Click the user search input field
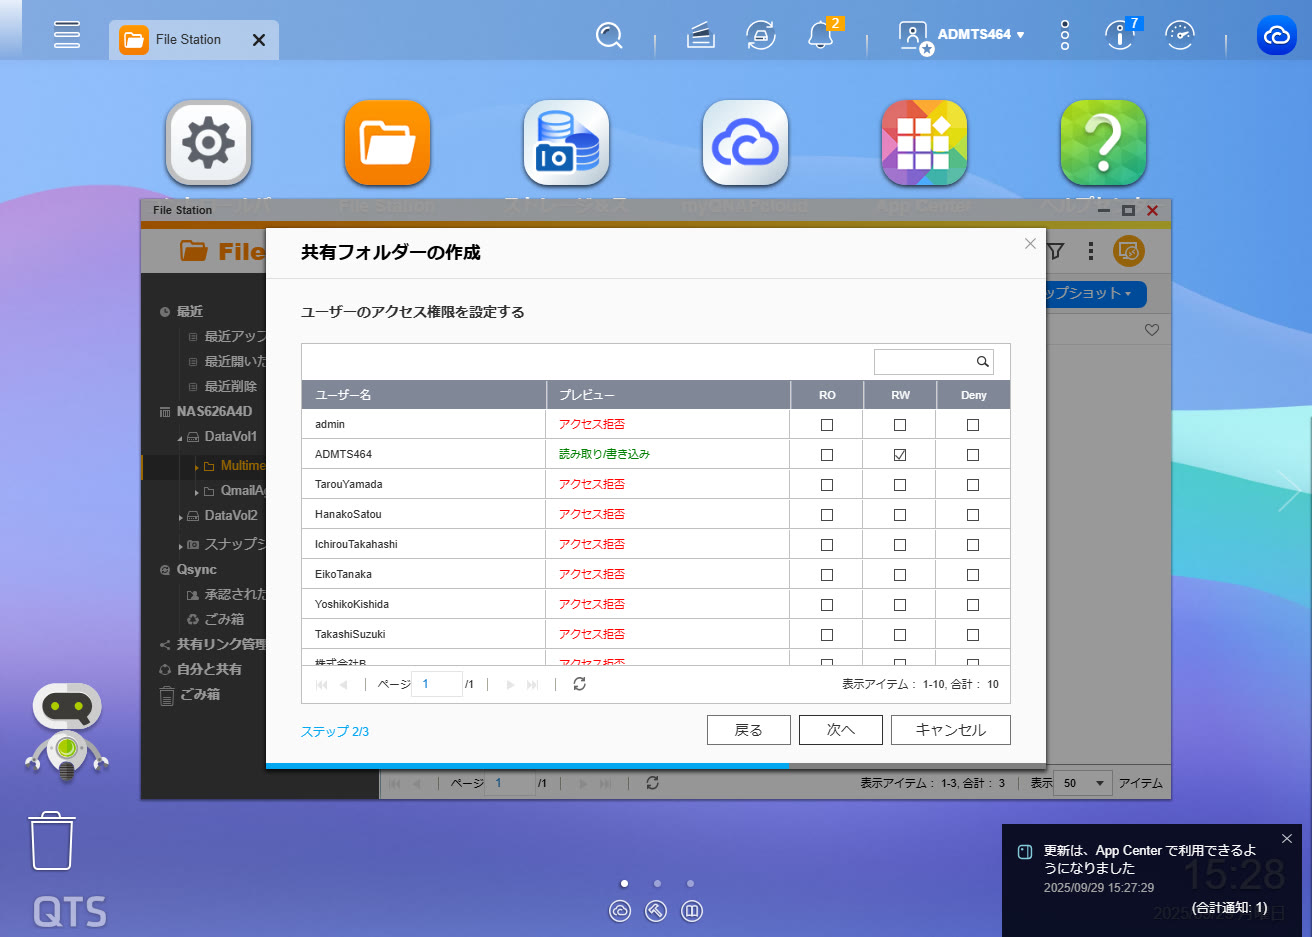 (x=923, y=362)
